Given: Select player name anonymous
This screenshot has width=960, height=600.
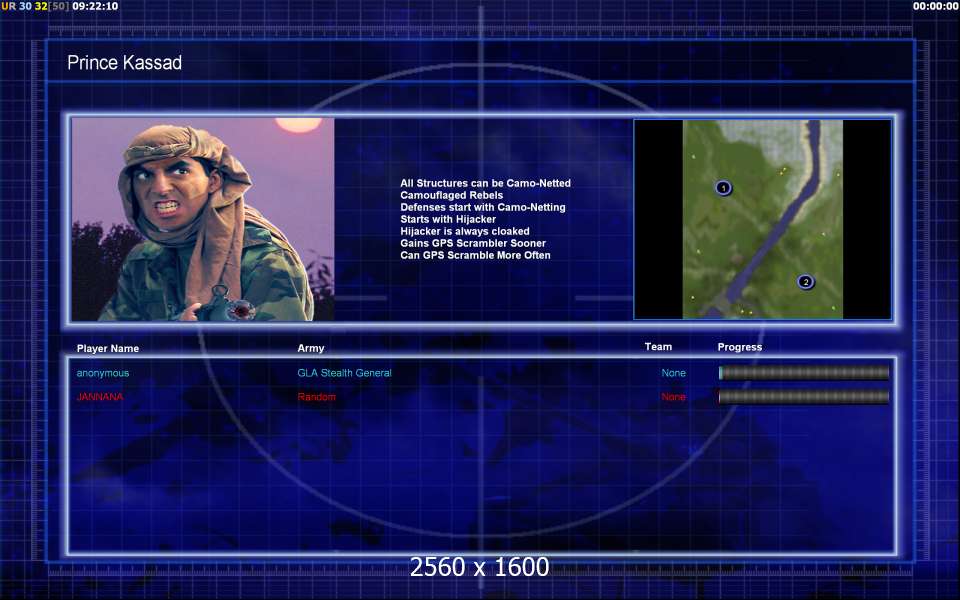Looking at the screenshot, I should 103,373.
